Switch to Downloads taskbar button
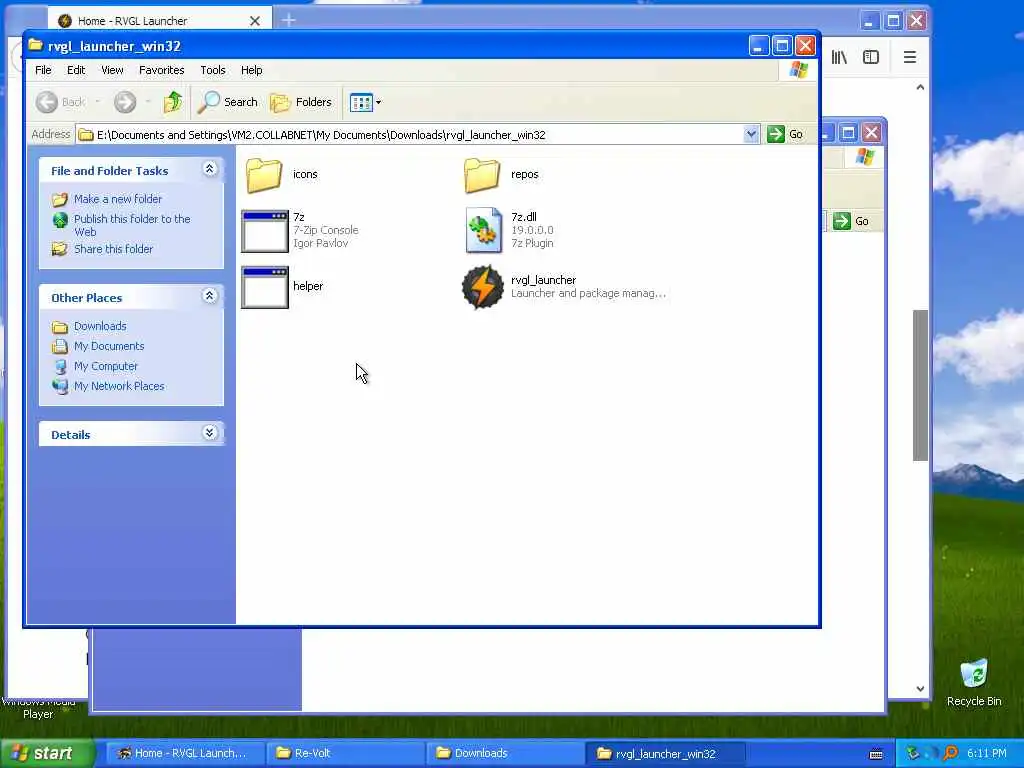Image resolution: width=1024 pixels, height=768 pixels. [x=505, y=754]
